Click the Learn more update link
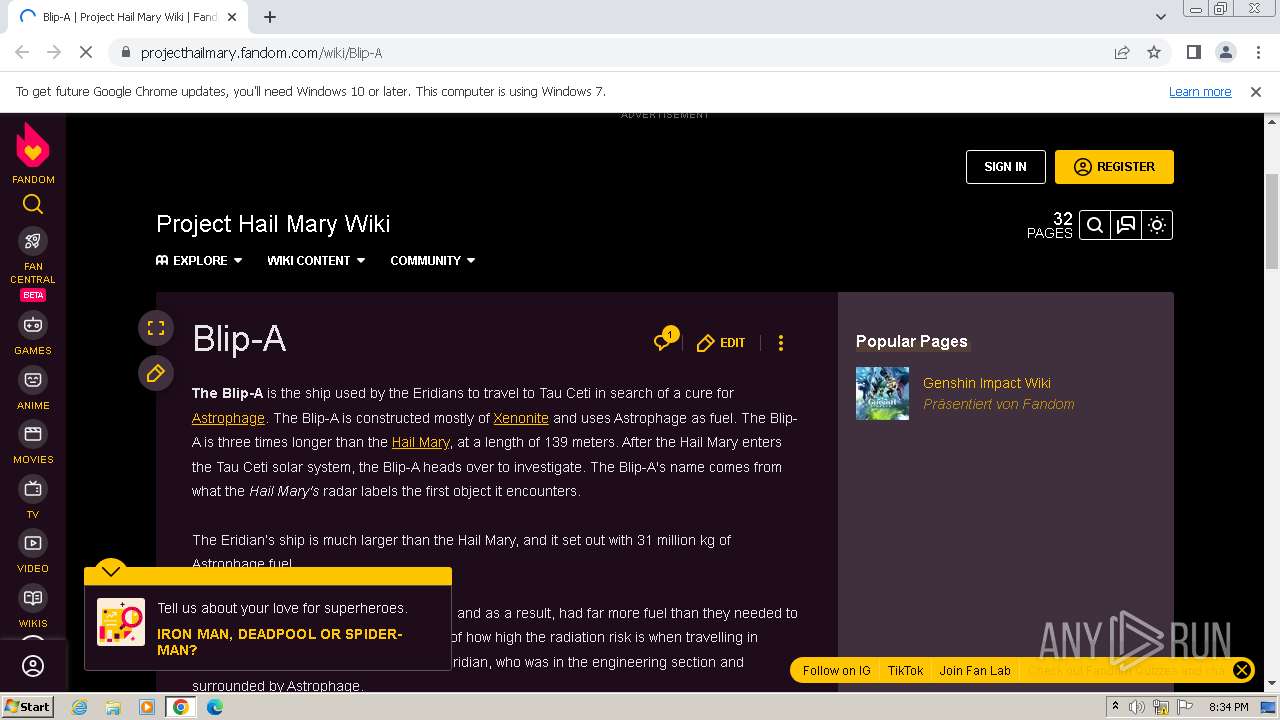 click(x=1200, y=92)
